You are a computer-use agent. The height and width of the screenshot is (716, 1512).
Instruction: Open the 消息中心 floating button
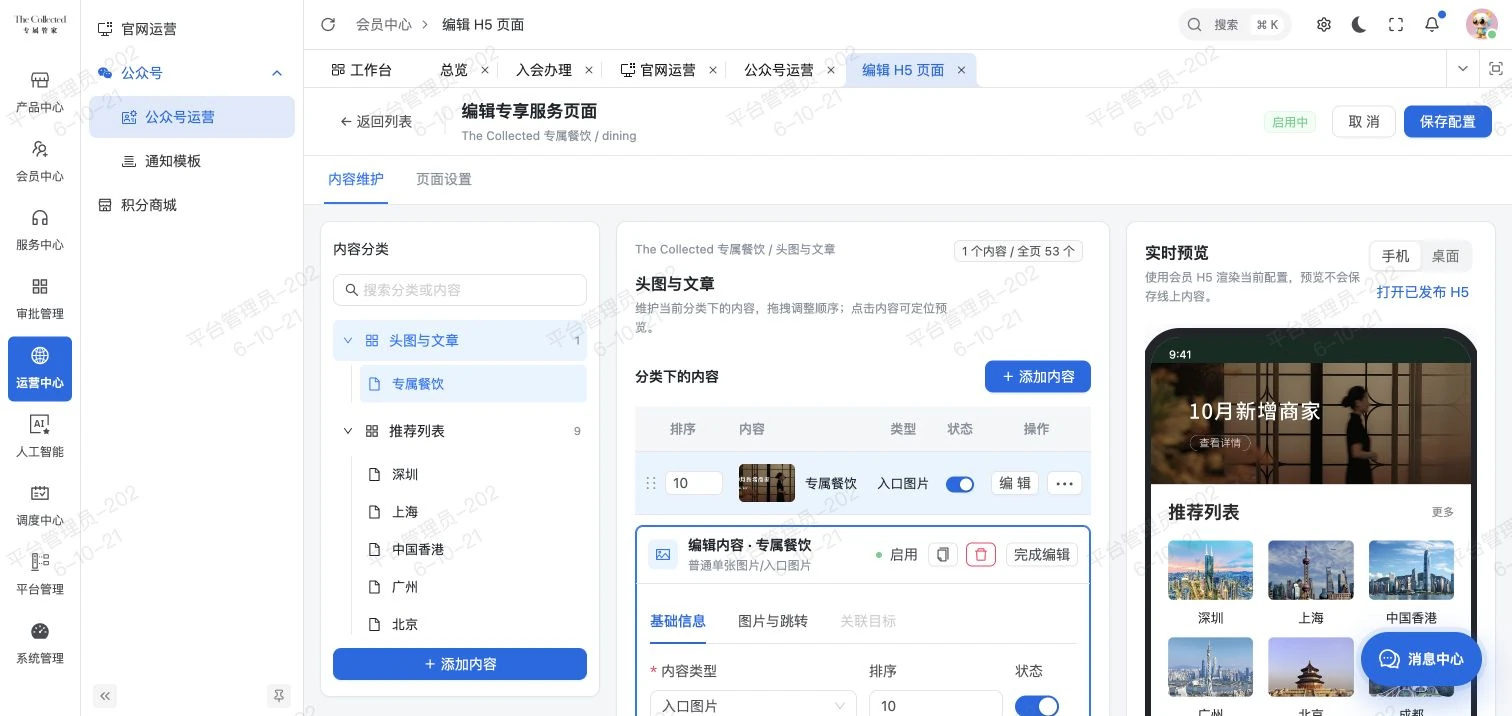1421,659
